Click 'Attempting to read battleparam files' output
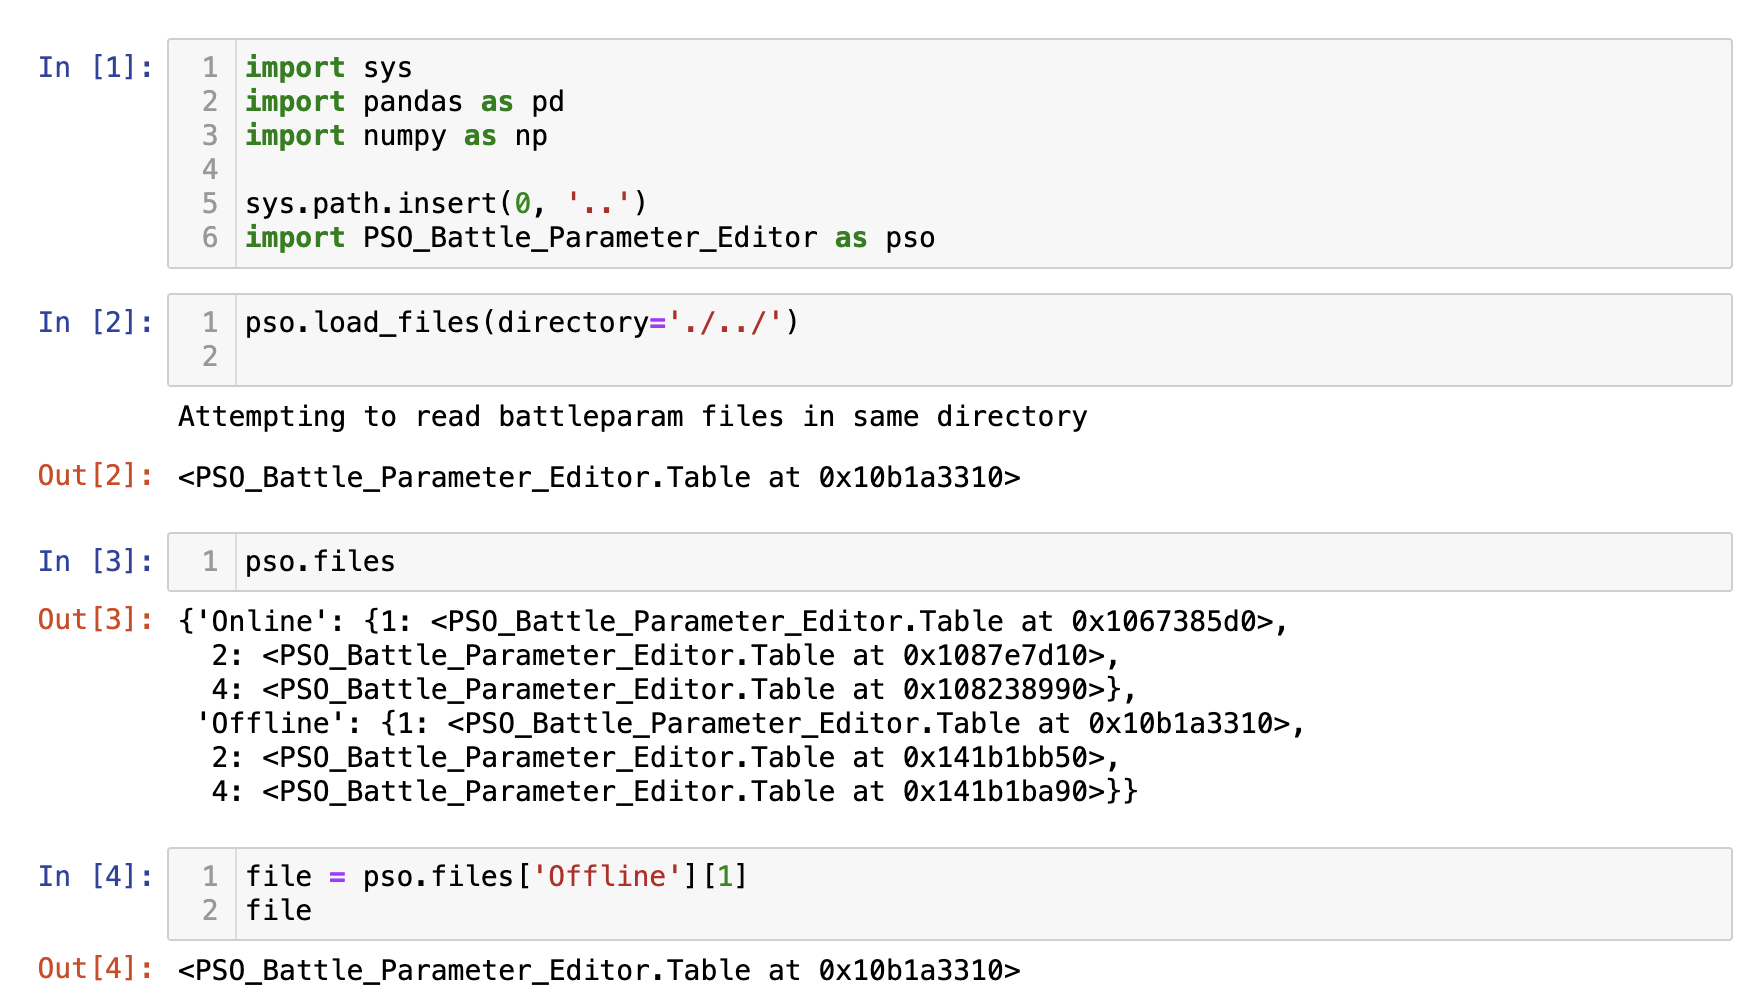The image size is (1748, 1008). (633, 416)
